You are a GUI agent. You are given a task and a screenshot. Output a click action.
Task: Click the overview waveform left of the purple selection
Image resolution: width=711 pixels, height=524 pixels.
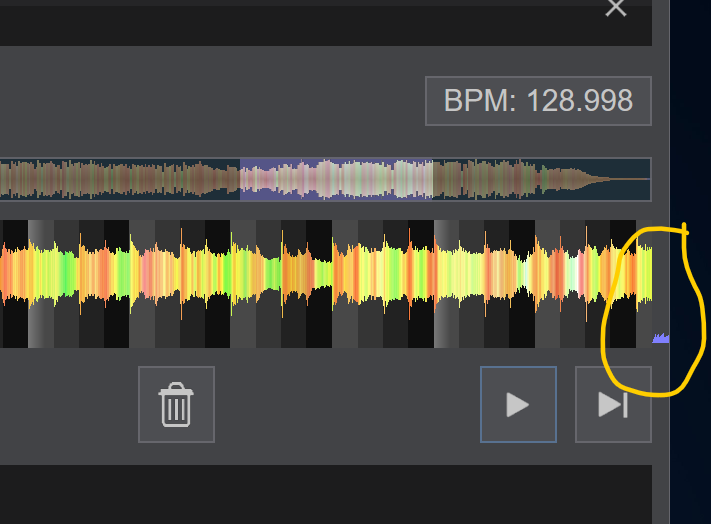pyautogui.click(x=120, y=180)
